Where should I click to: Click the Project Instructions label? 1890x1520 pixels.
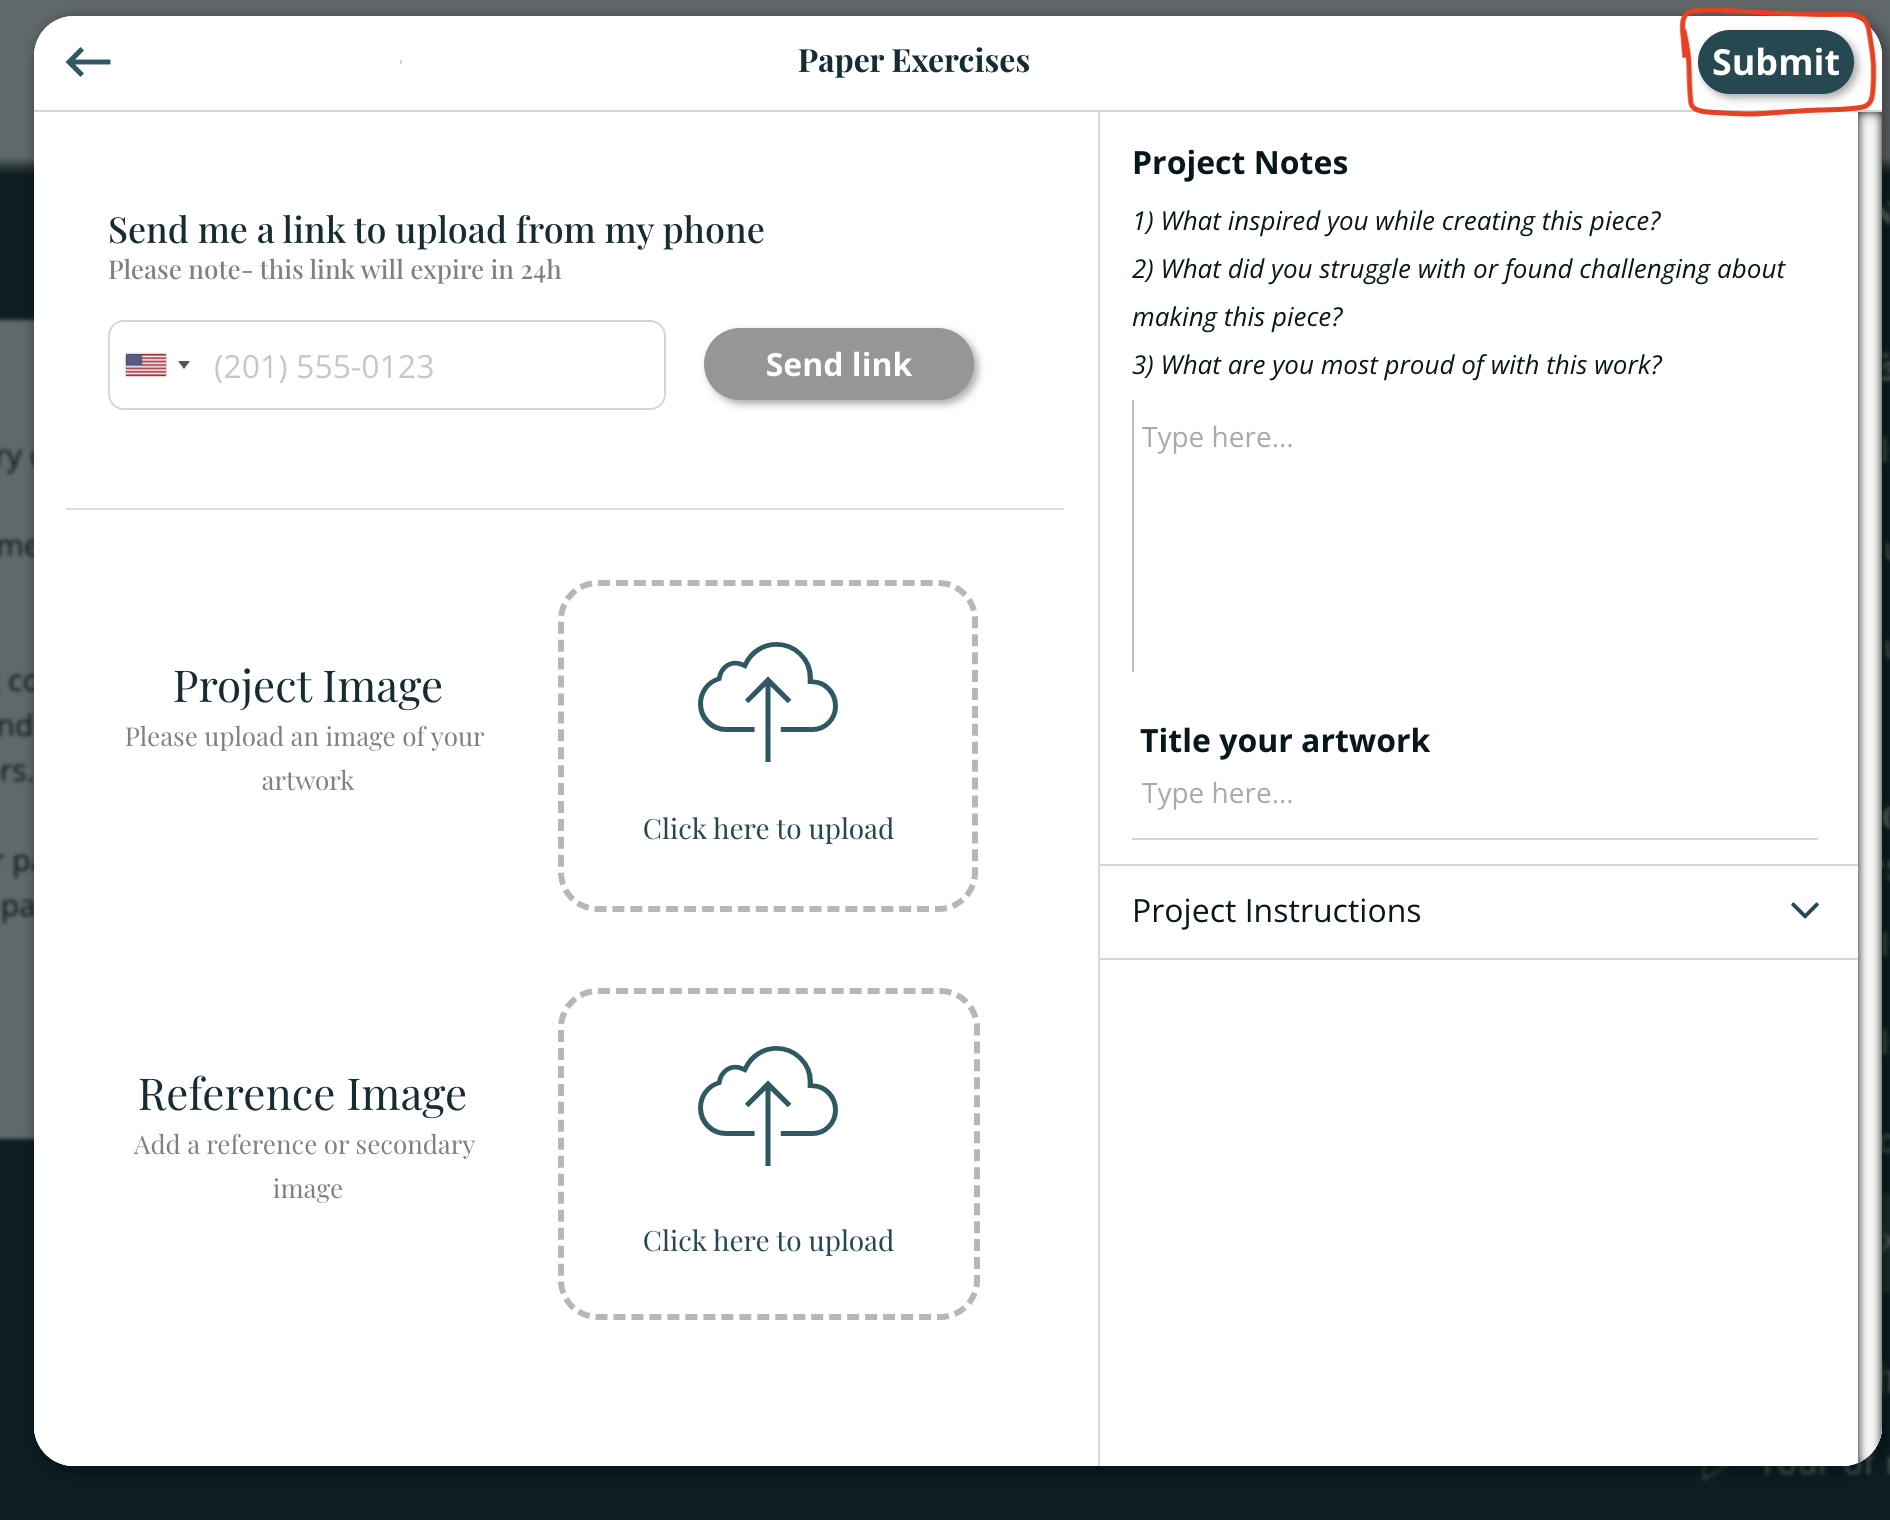tap(1276, 911)
